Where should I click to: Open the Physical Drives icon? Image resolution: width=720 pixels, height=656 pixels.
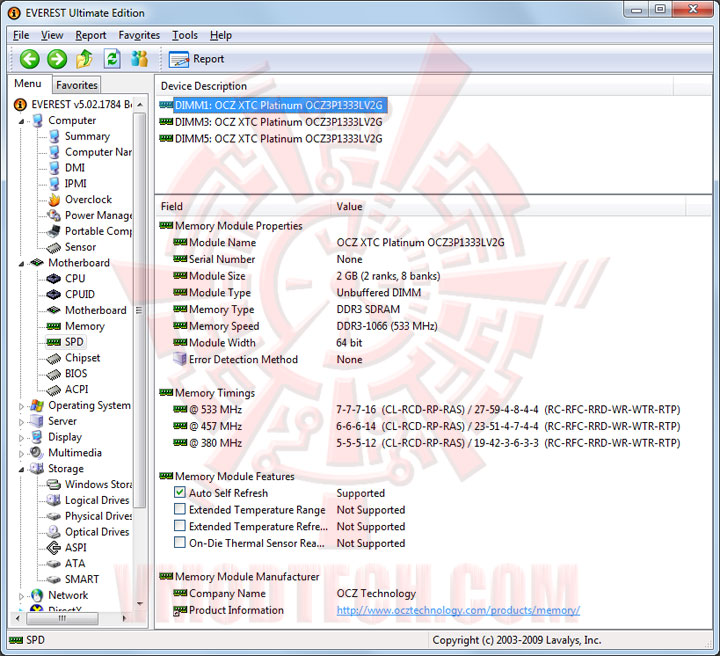click(x=54, y=516)
